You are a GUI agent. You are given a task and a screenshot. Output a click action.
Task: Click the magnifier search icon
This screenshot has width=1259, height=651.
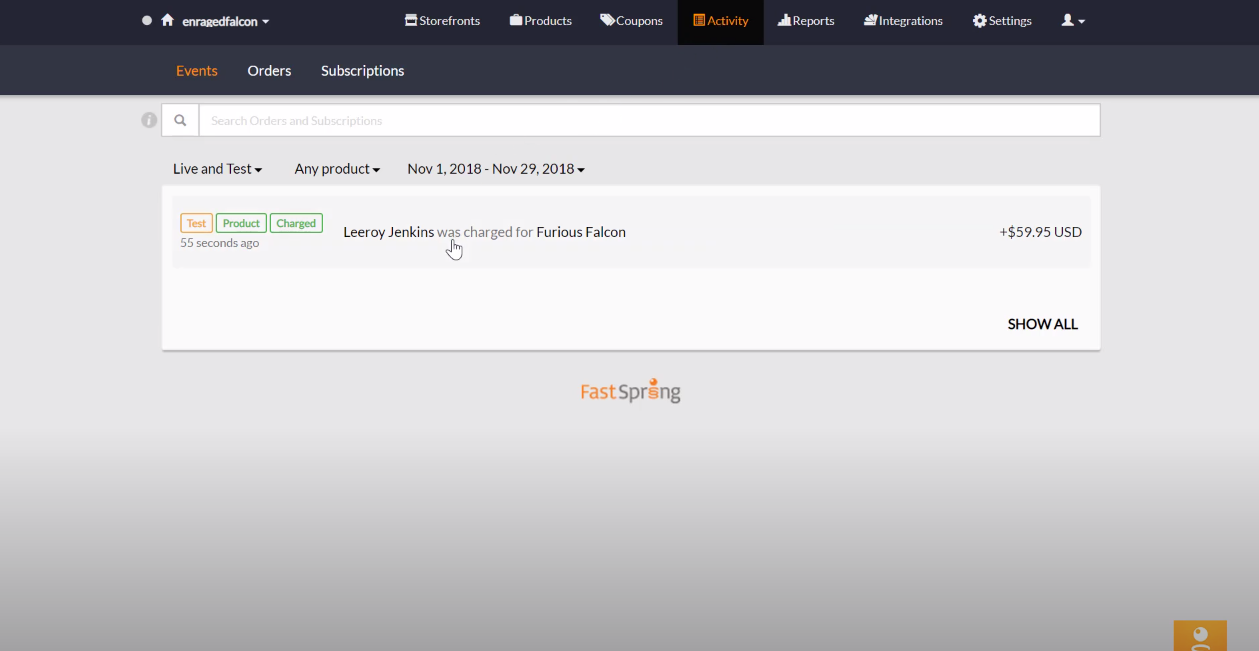tap(181, 120)
